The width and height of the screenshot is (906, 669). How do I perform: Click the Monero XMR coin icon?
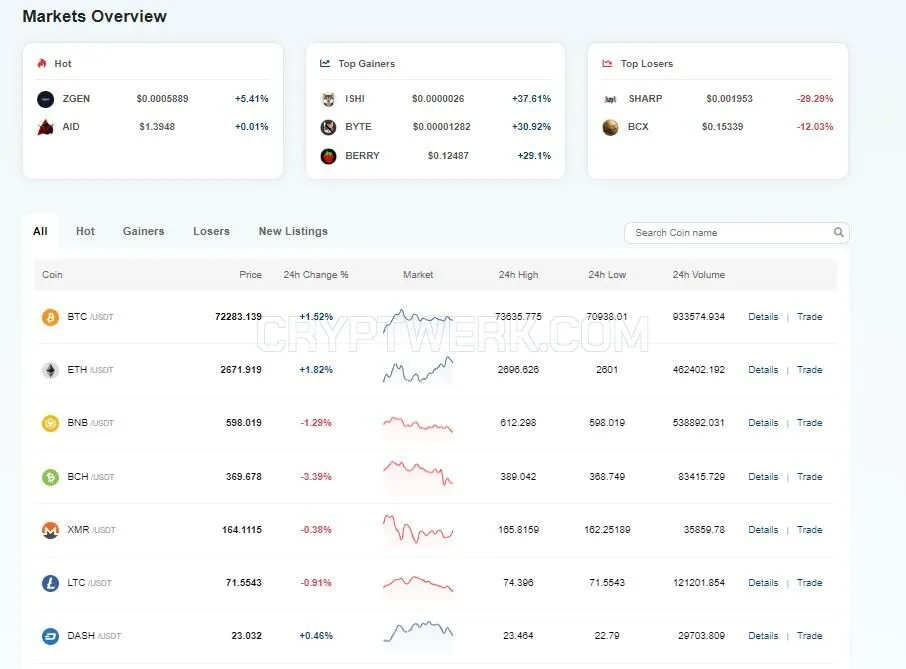tap(50, 530)
